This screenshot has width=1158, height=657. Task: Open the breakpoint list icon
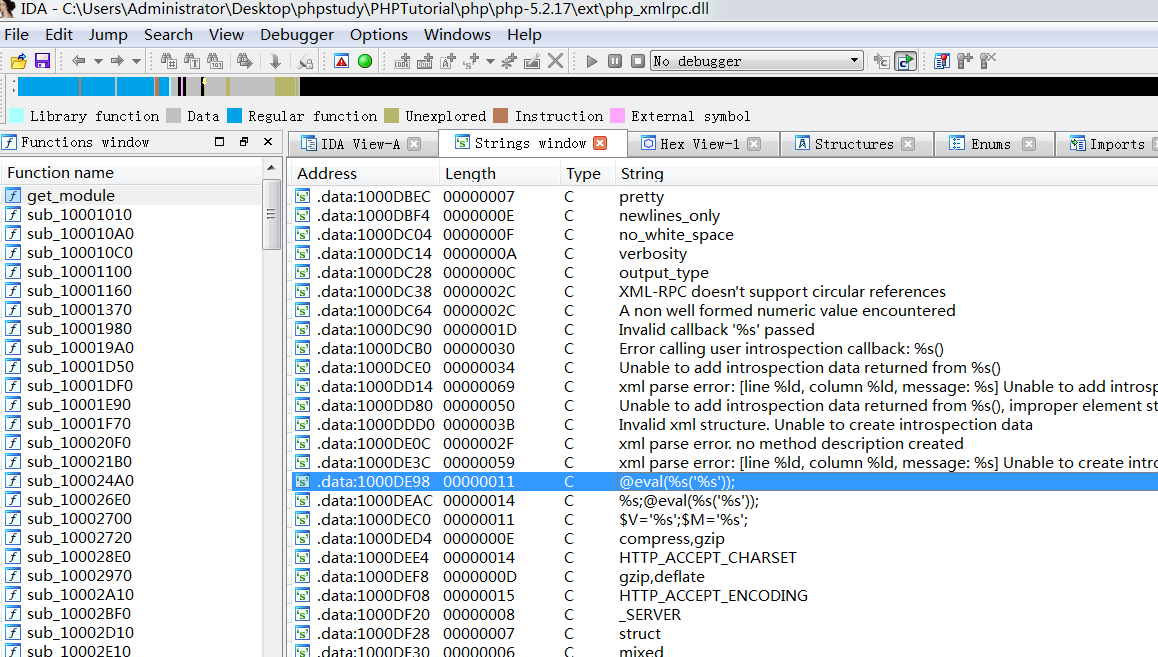pyautogui.click(x=942, y=61)
